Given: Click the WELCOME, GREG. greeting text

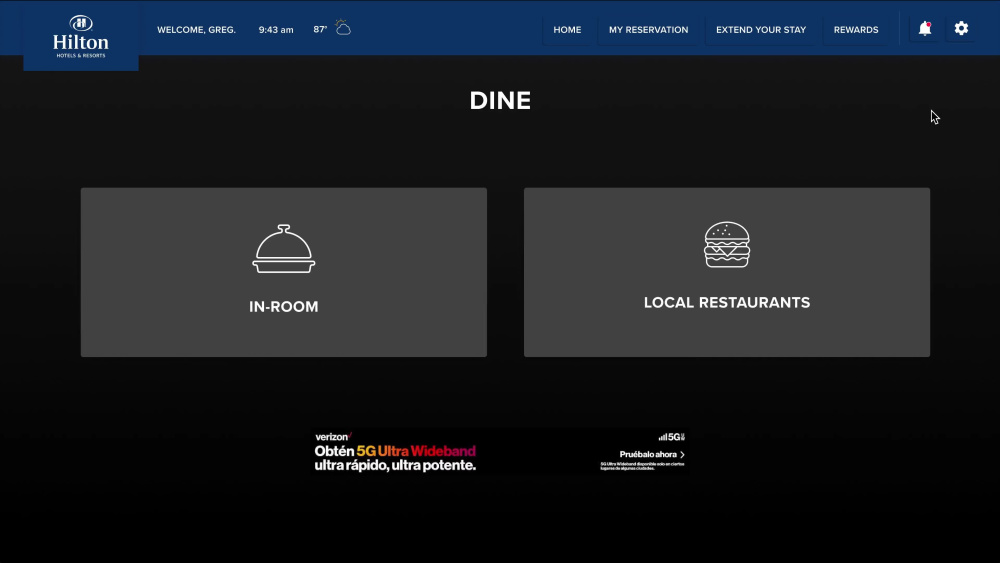Looking at the screenshot, I should pyautogui.click(x=196, y=30).
